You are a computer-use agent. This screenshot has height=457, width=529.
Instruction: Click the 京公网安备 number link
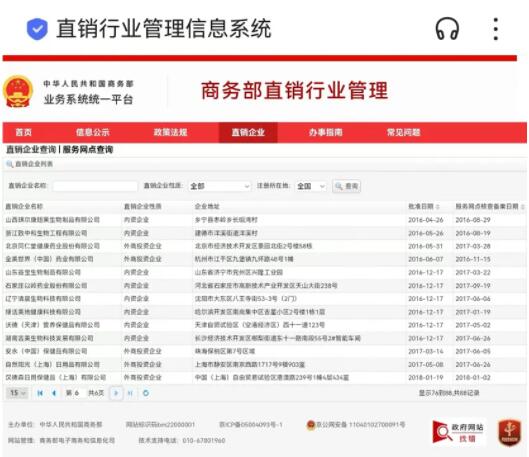click(360, 425)
